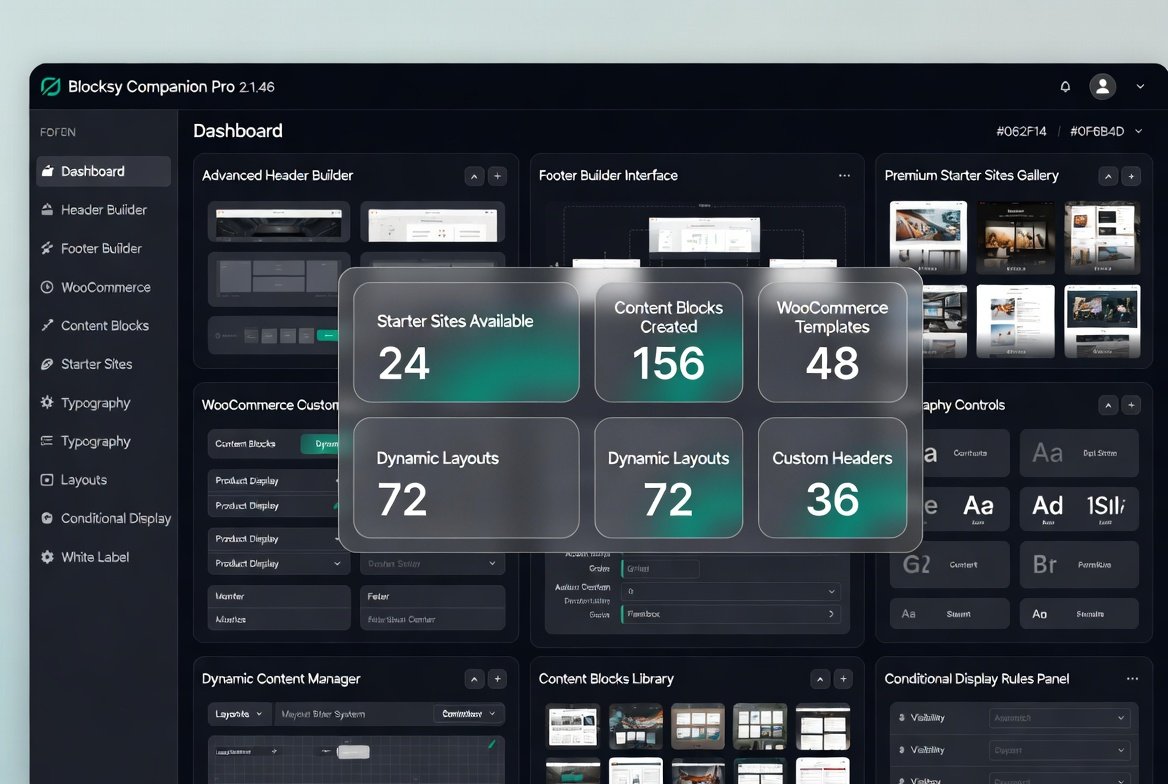
Task: Click the White Label gear icon
Action: coord(47,557)
